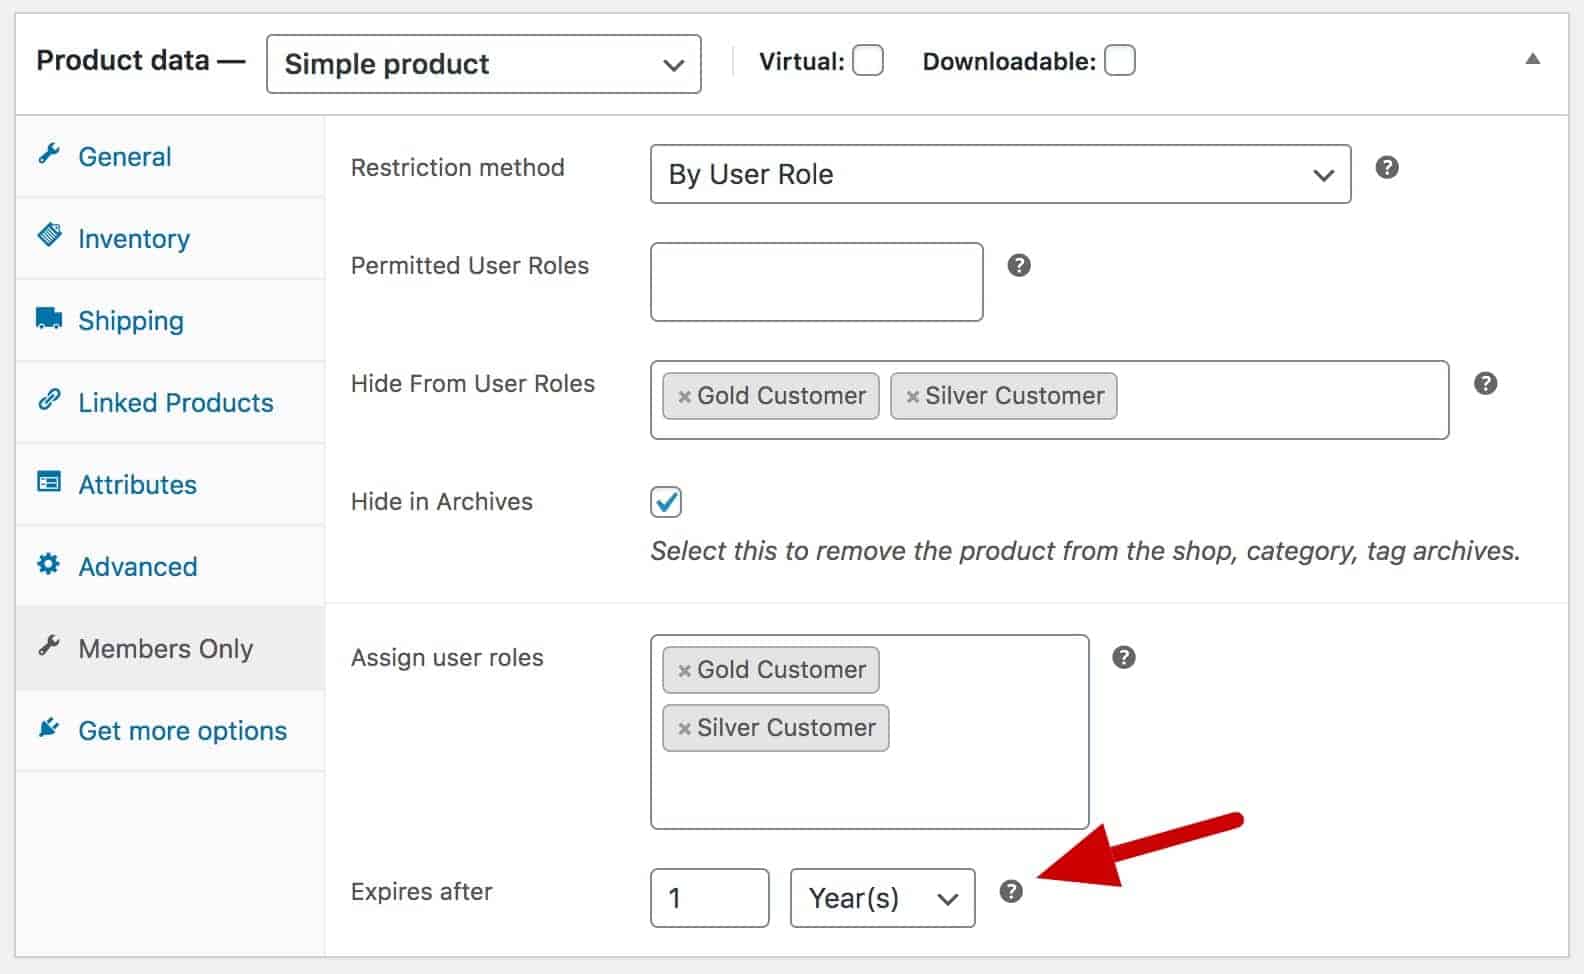This screenshot has height=974, width=1584.
Task: Click help icon beside Permitted User Roles
Action: (1019, 265)
